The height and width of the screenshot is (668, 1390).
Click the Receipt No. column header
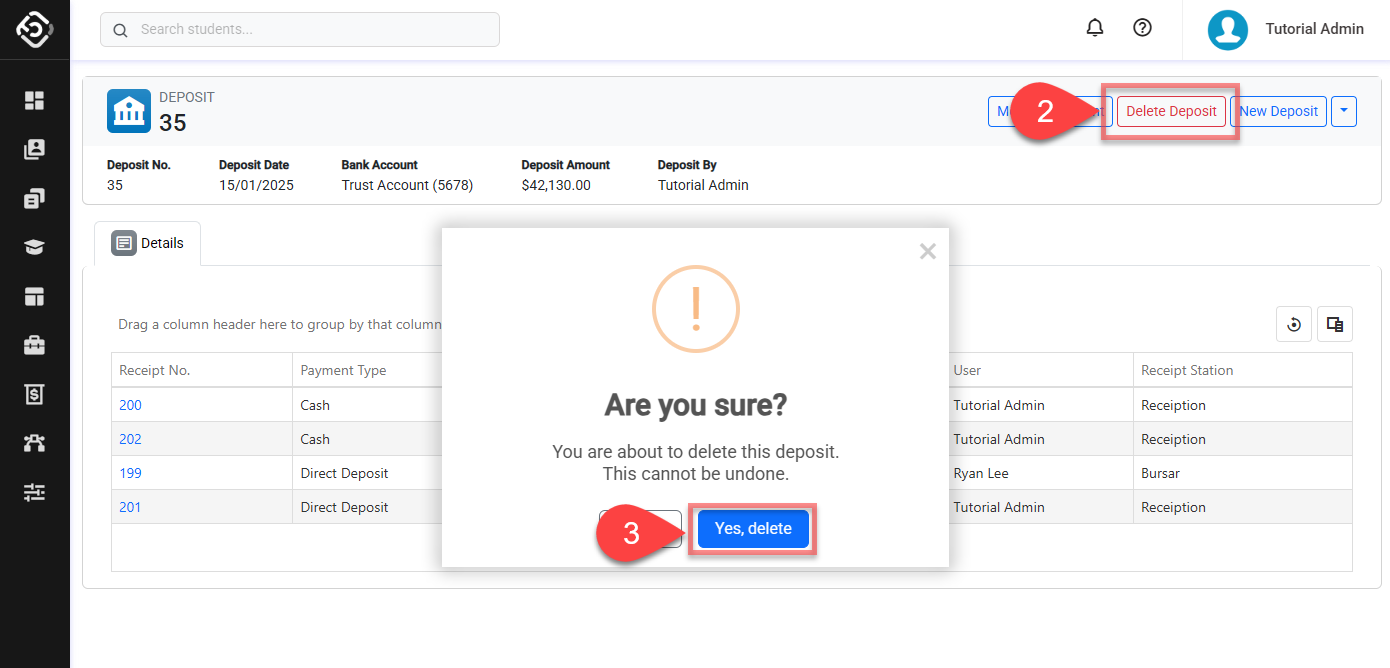(x=154, y=370)
